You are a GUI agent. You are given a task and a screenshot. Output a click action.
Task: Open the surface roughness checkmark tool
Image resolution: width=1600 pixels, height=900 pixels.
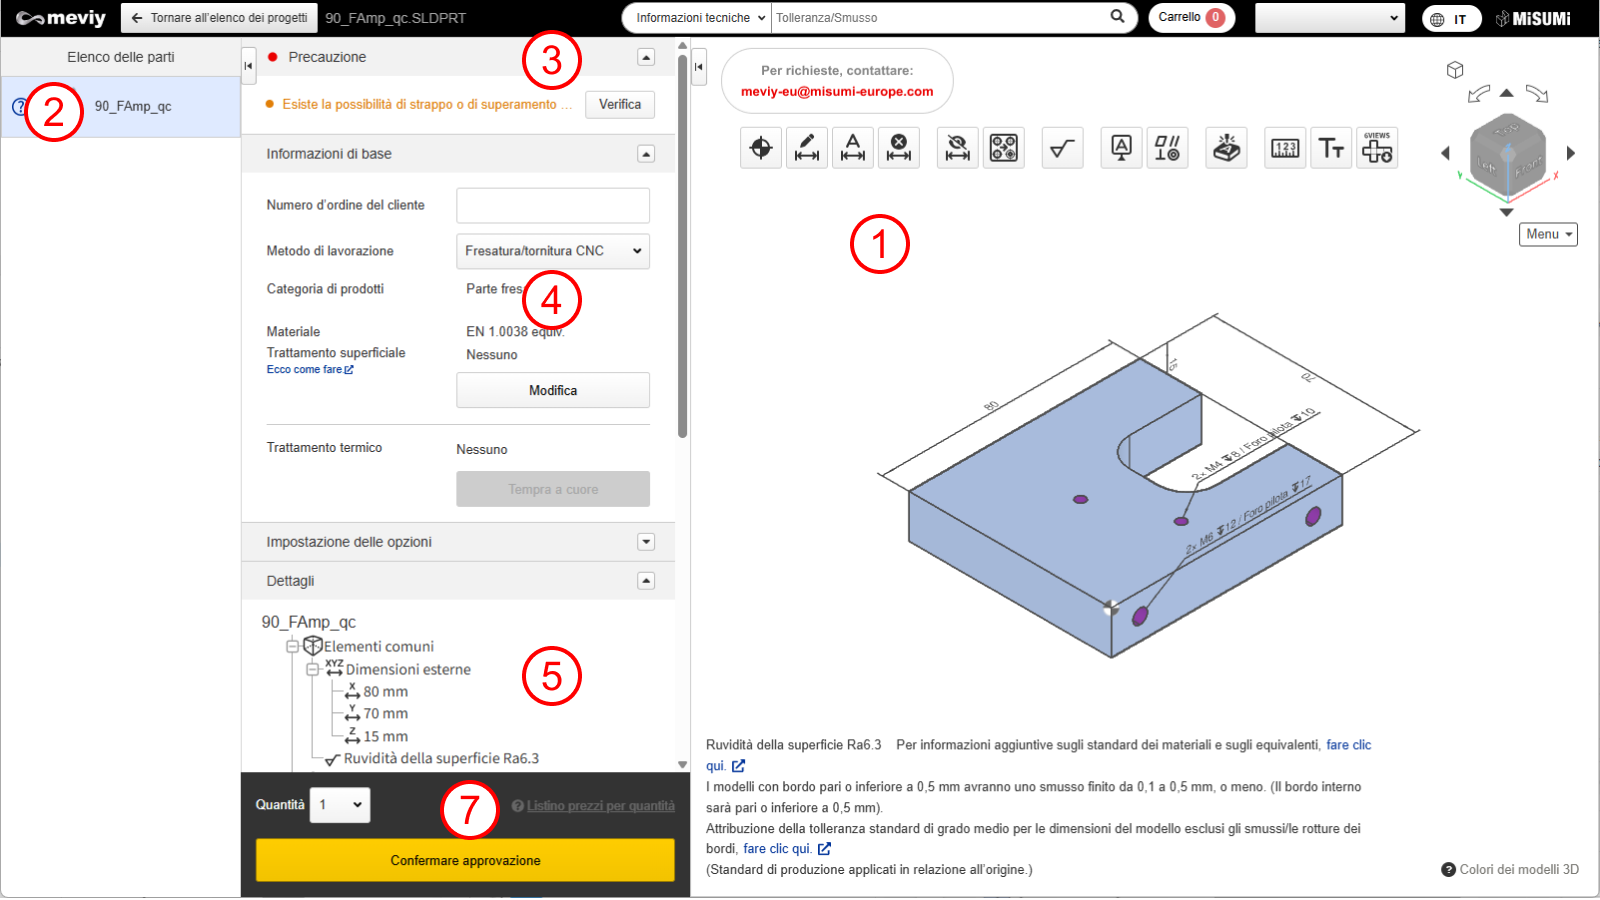pos(1062,149)
